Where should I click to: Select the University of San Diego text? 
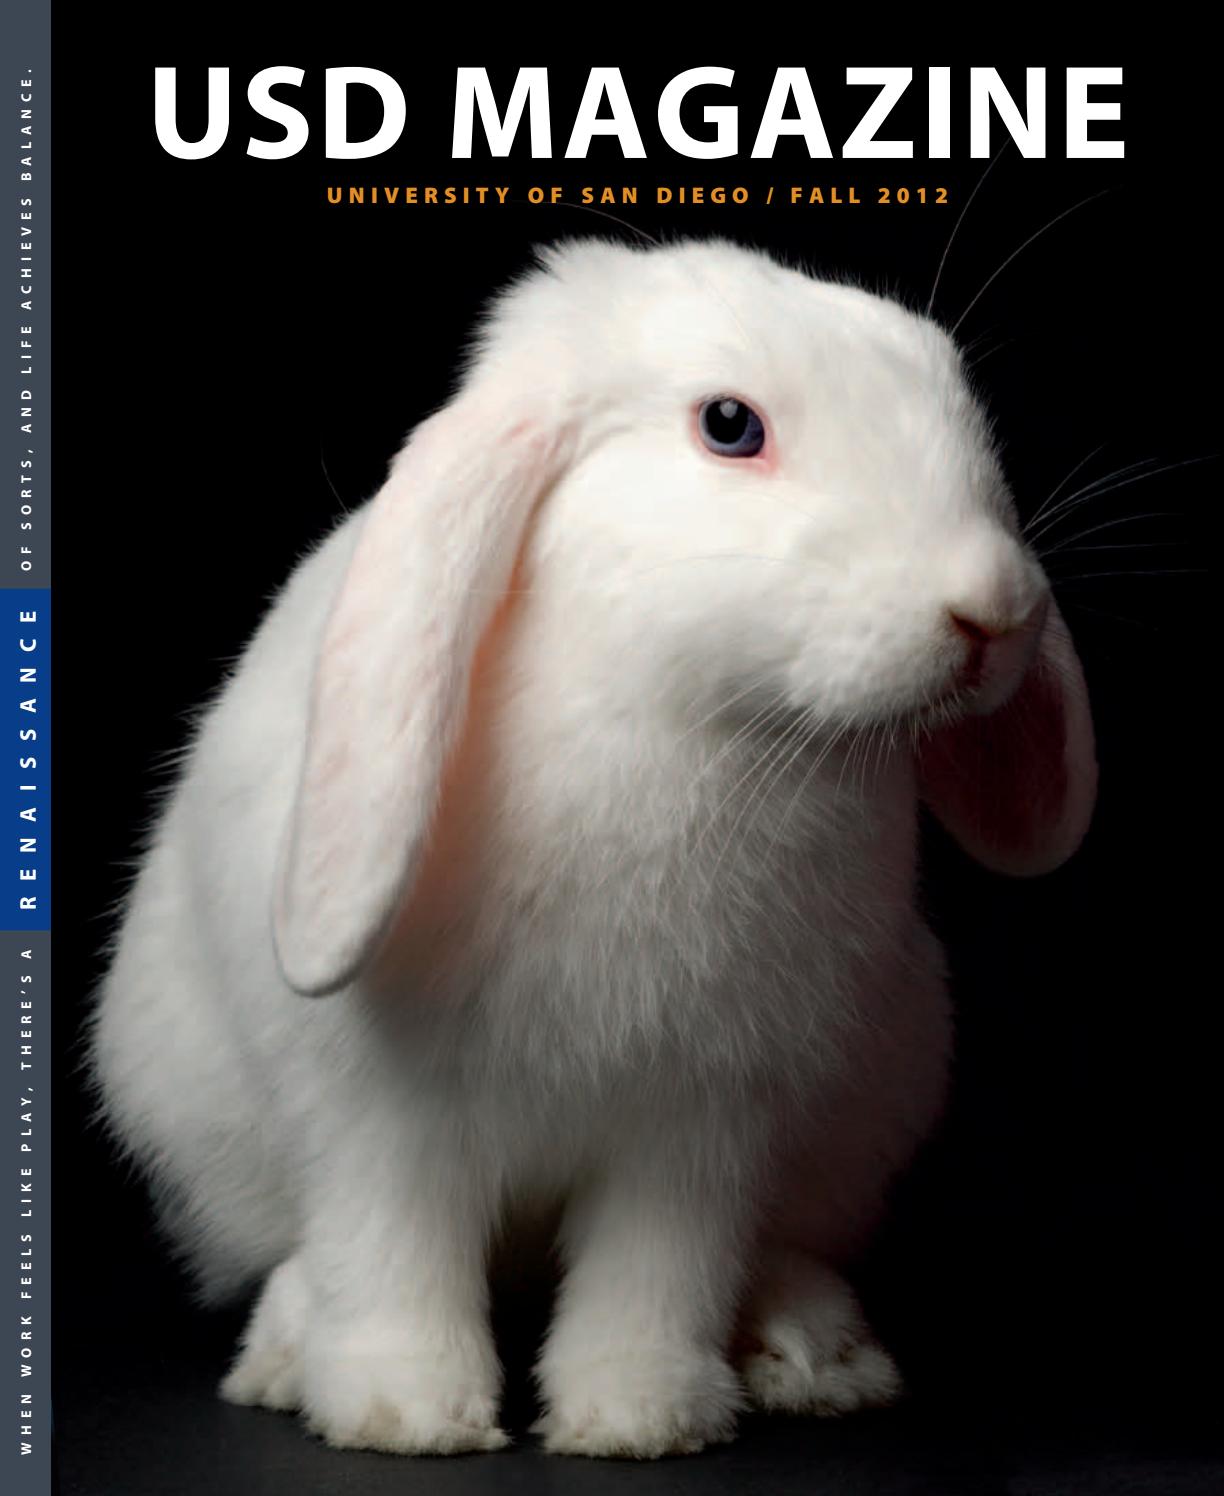coord(538,194)
